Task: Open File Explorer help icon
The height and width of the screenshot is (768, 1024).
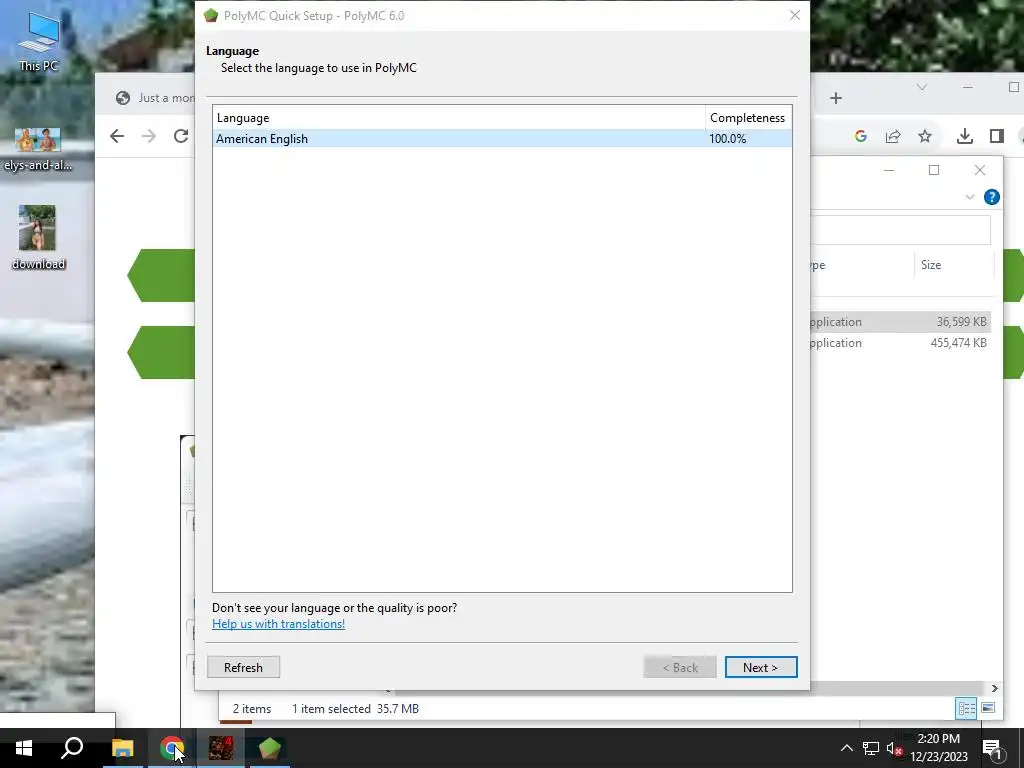Action: (x=991, y=197)
